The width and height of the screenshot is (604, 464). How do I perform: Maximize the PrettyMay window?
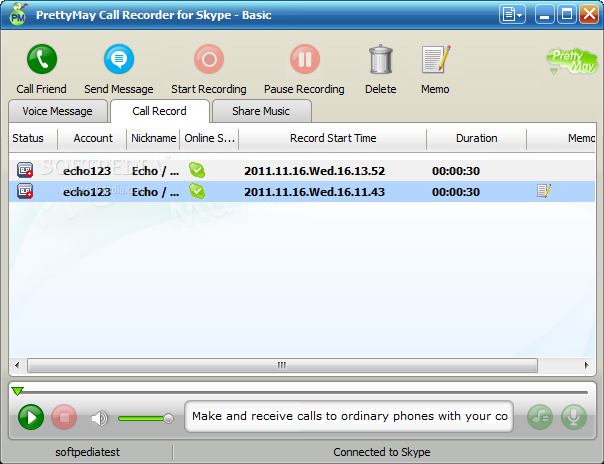567,15
